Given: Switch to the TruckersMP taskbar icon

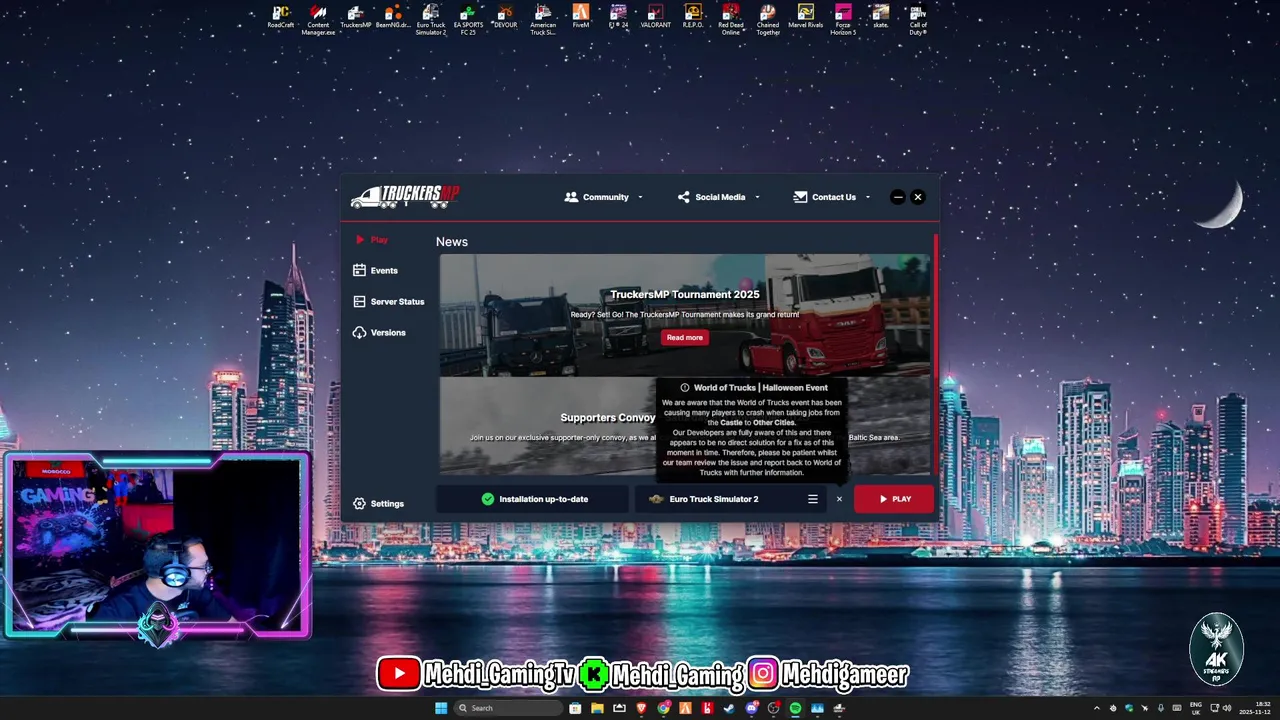Looking at the screenshot, I should 839,708.
